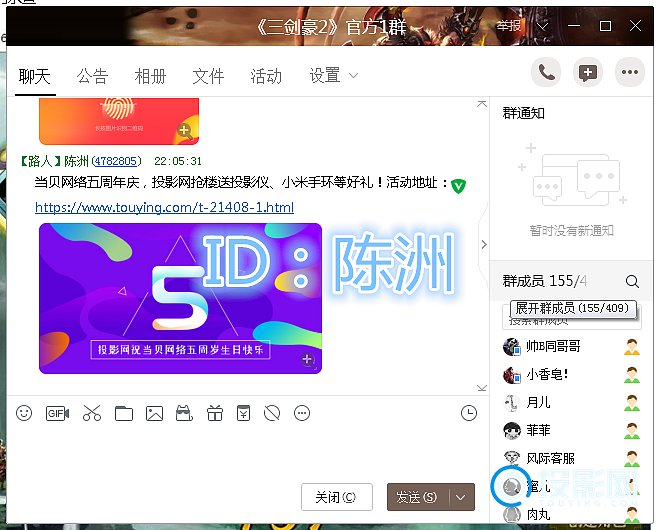Click the avatar of 小香皂!
660x530 pixels.
point(512,375)
